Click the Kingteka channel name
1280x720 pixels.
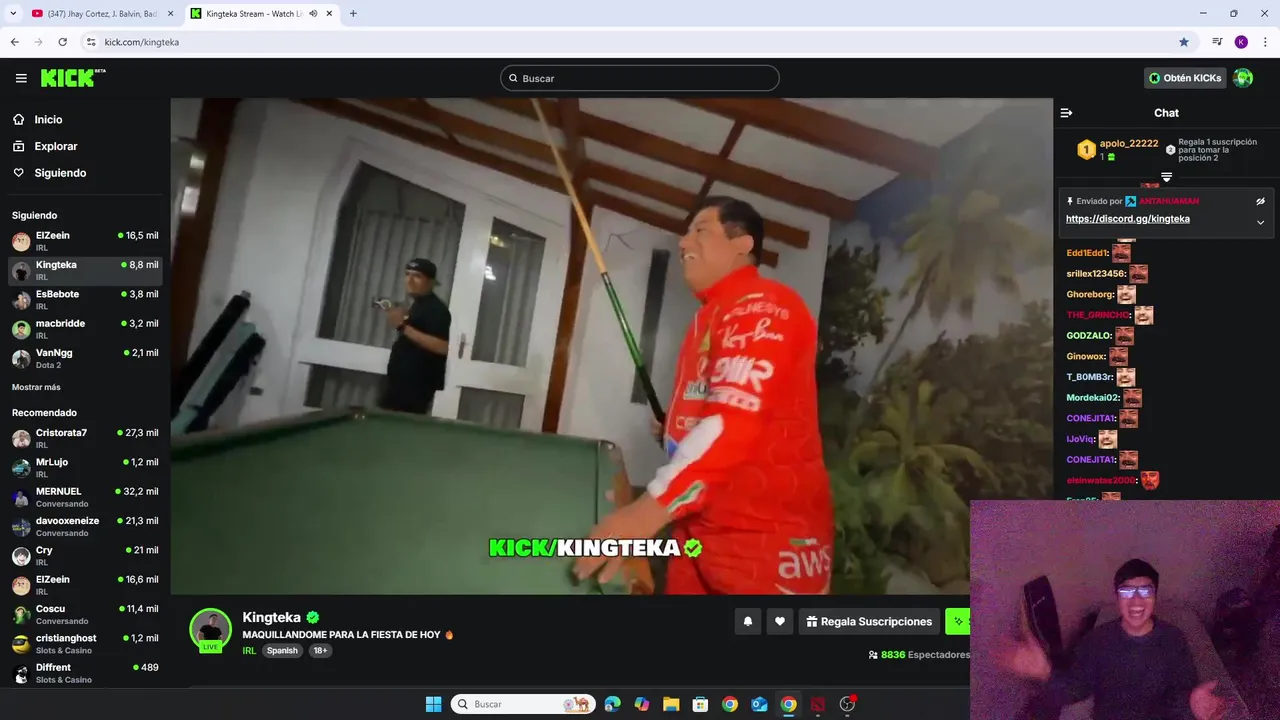(x=271, y=617)
